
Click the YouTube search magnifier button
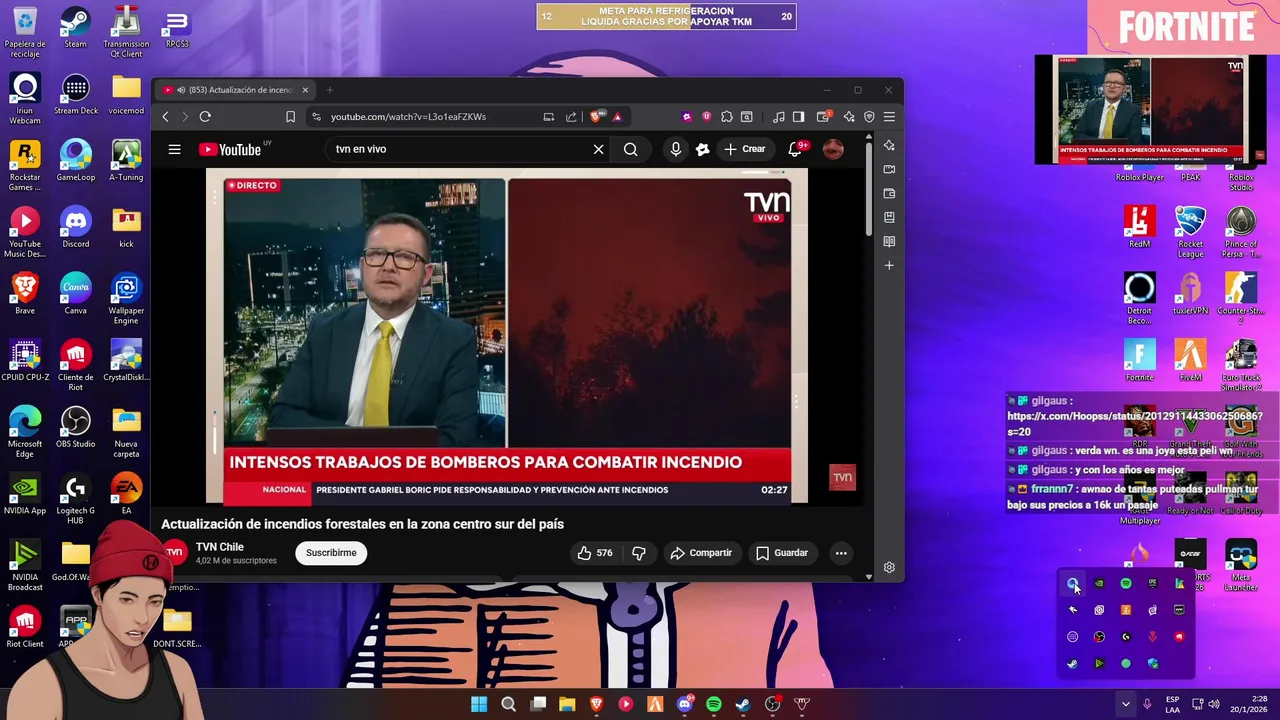pos(631,149)
